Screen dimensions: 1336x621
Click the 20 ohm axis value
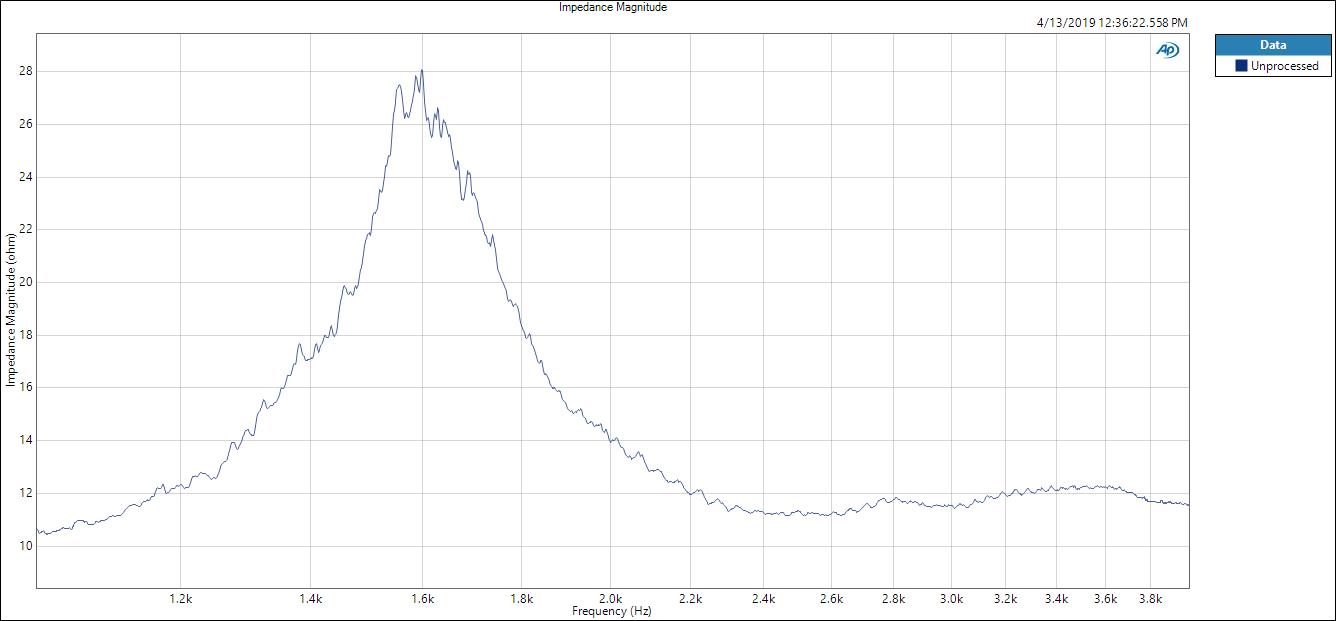pyautogui.click(x=25, y=282)
